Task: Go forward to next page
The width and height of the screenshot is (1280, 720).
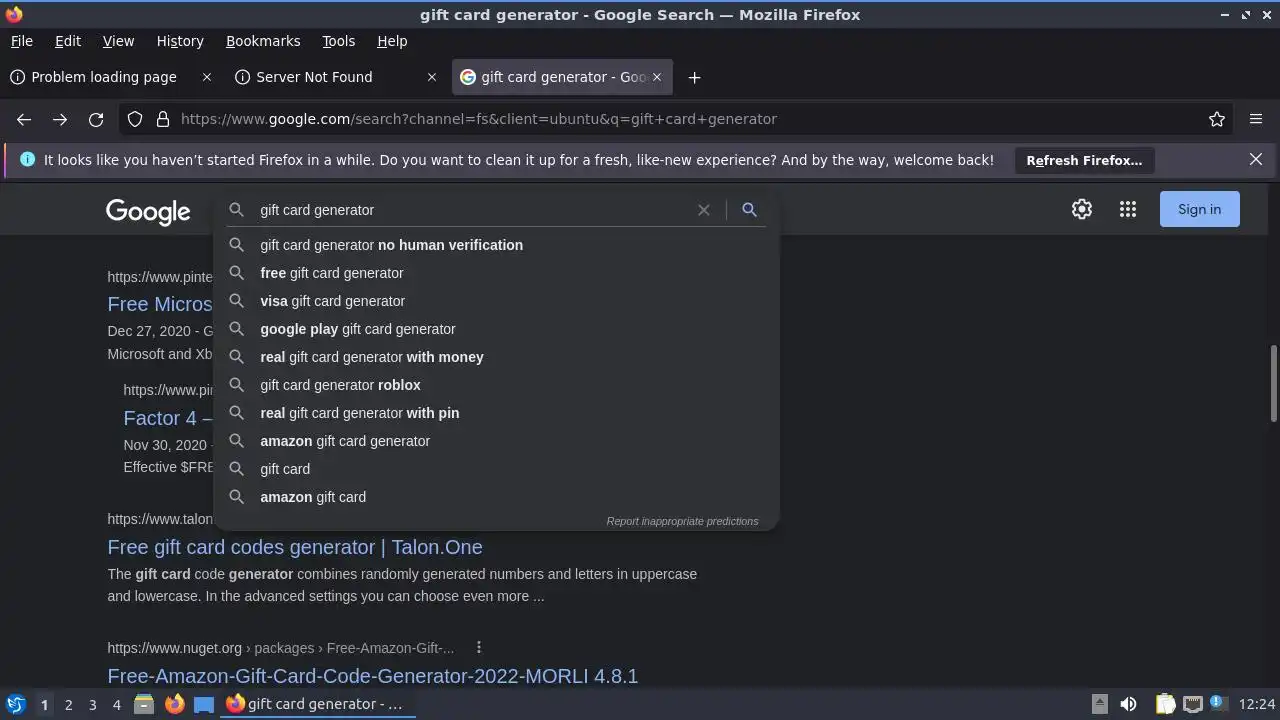Action: point(60,119)
